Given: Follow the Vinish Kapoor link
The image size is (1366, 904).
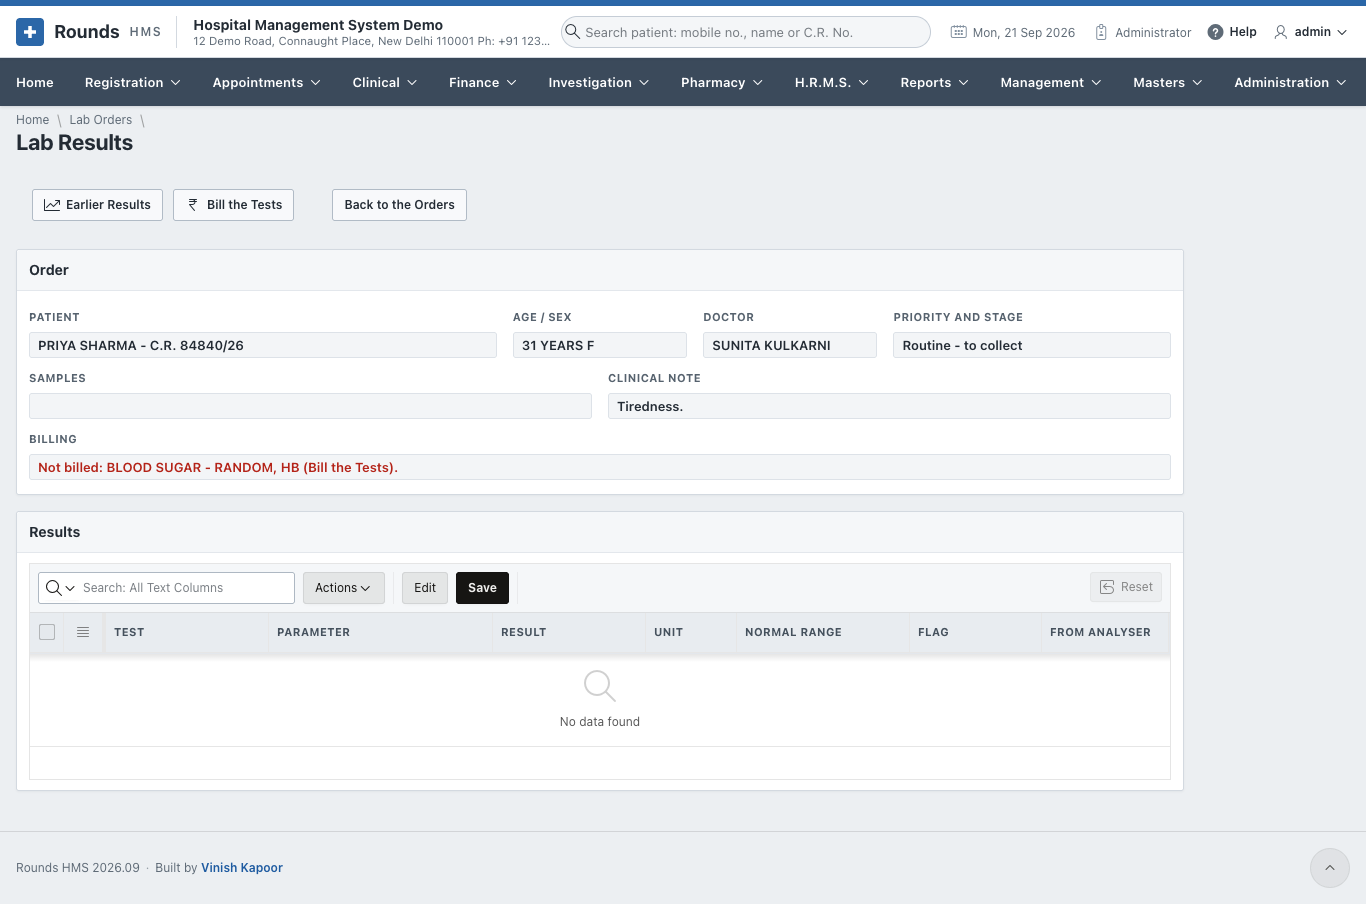Looking at the screenshot, I should coord(242,868).
